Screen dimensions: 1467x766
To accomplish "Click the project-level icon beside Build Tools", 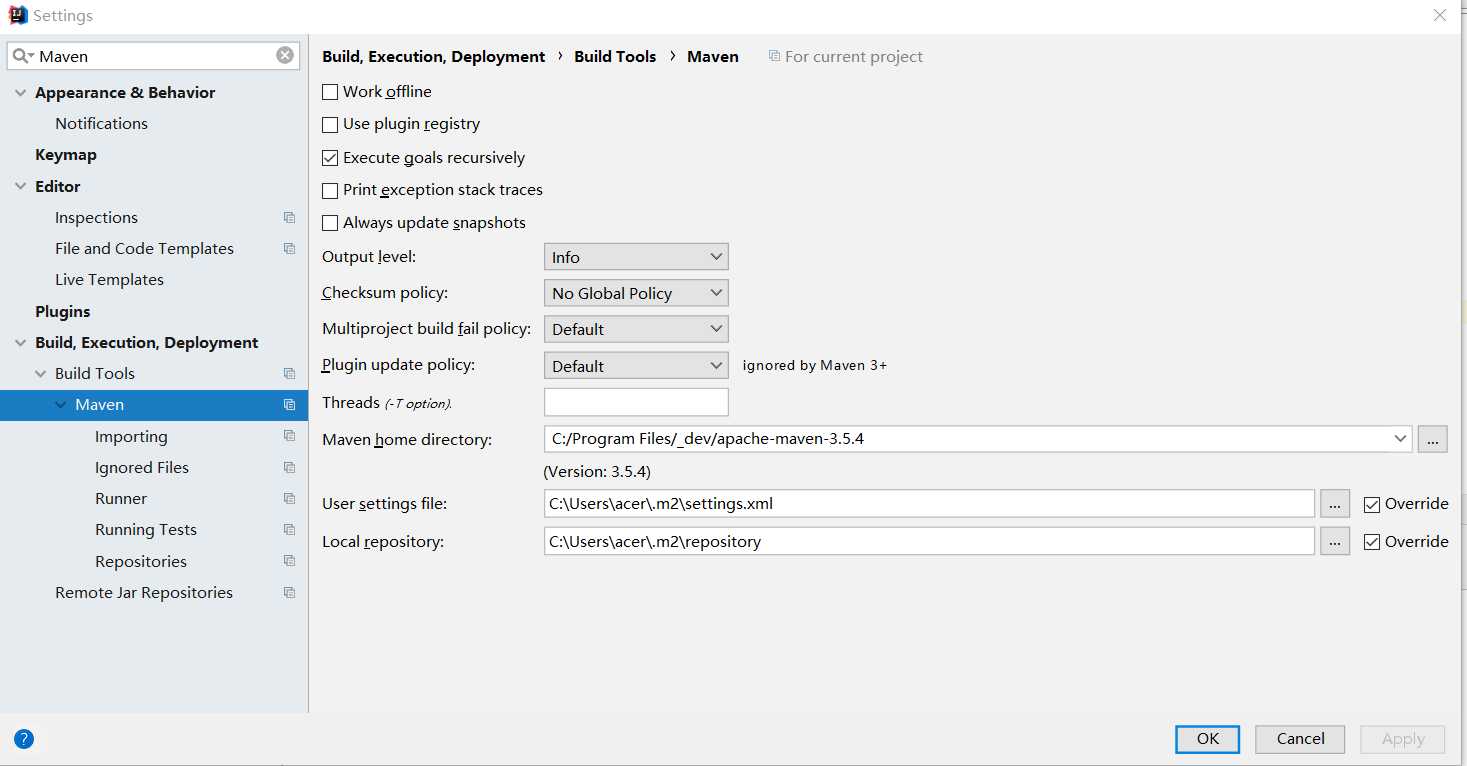I will tap(289, 374).
